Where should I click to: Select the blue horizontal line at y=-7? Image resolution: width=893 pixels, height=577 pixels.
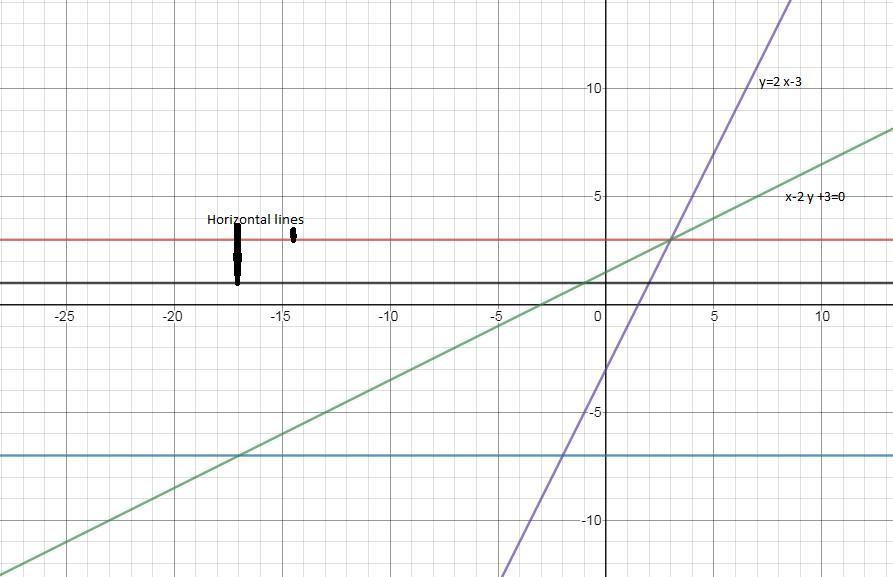(x=400, y=456)
